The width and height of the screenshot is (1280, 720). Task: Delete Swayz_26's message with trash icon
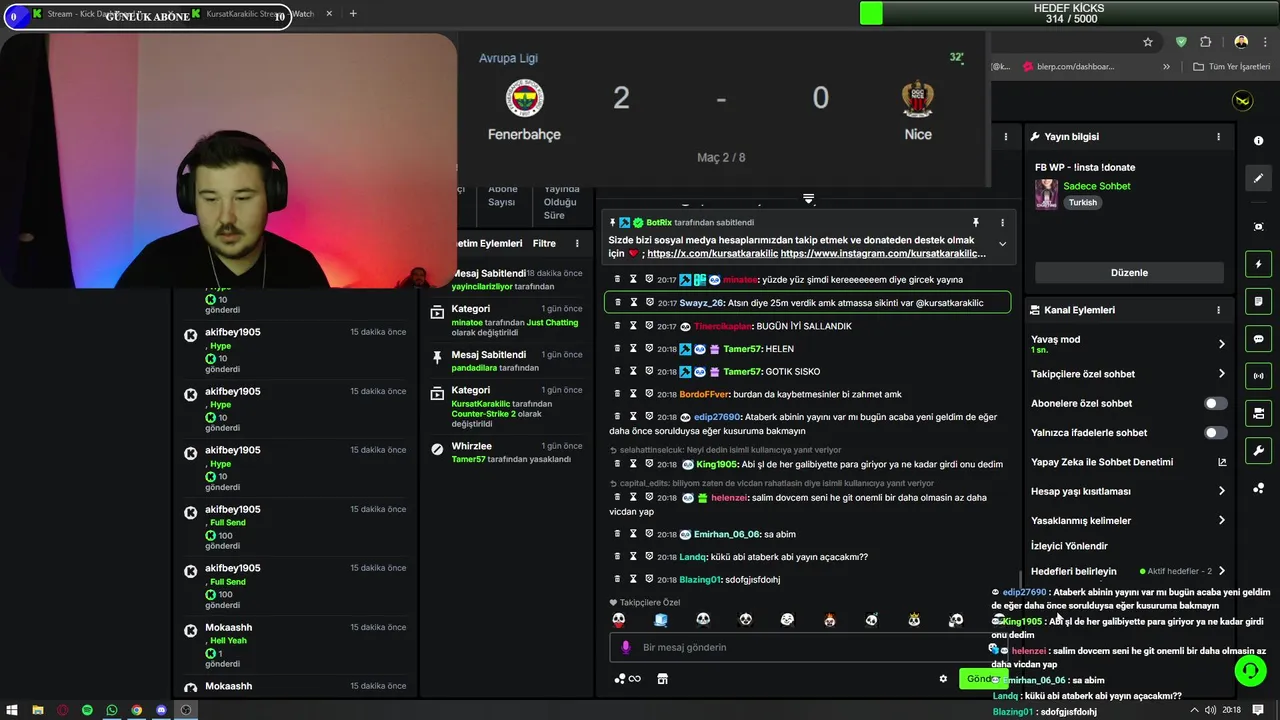click(x=617, y=302)
